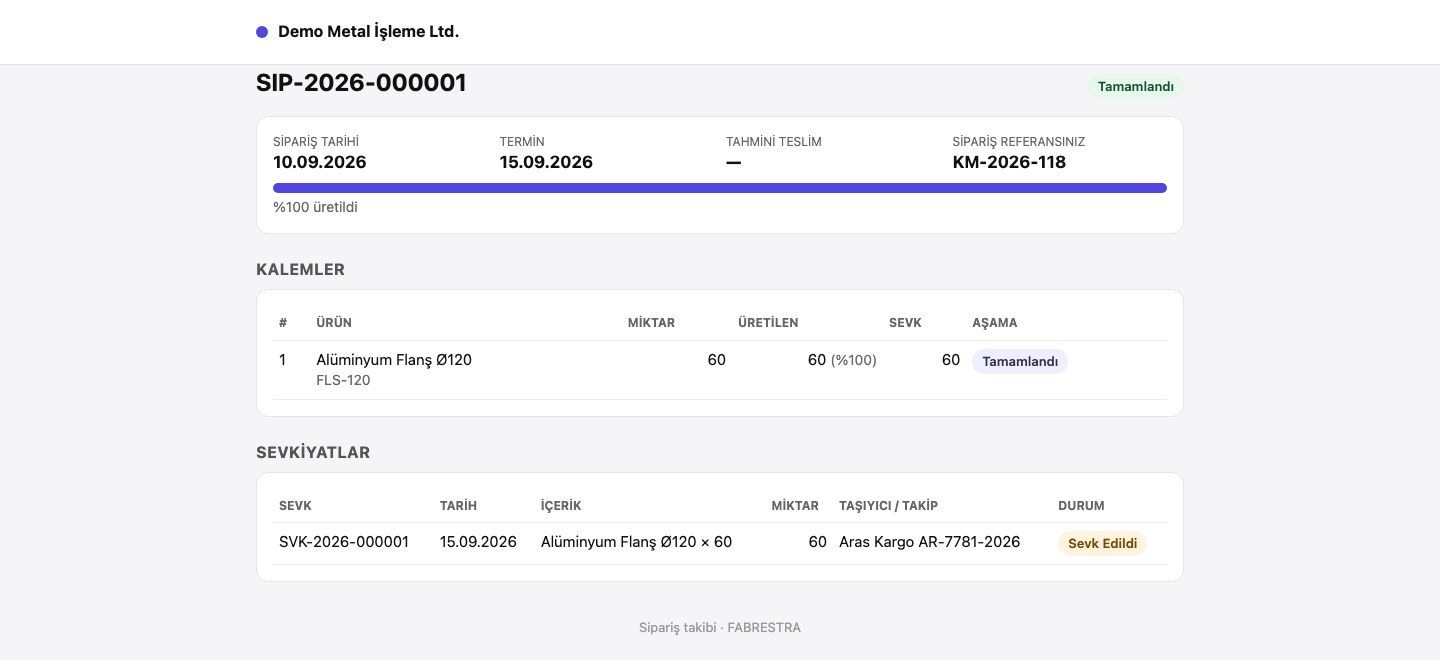Click the 100% production progress bar
1440x660 pixels.
[720, 188]
